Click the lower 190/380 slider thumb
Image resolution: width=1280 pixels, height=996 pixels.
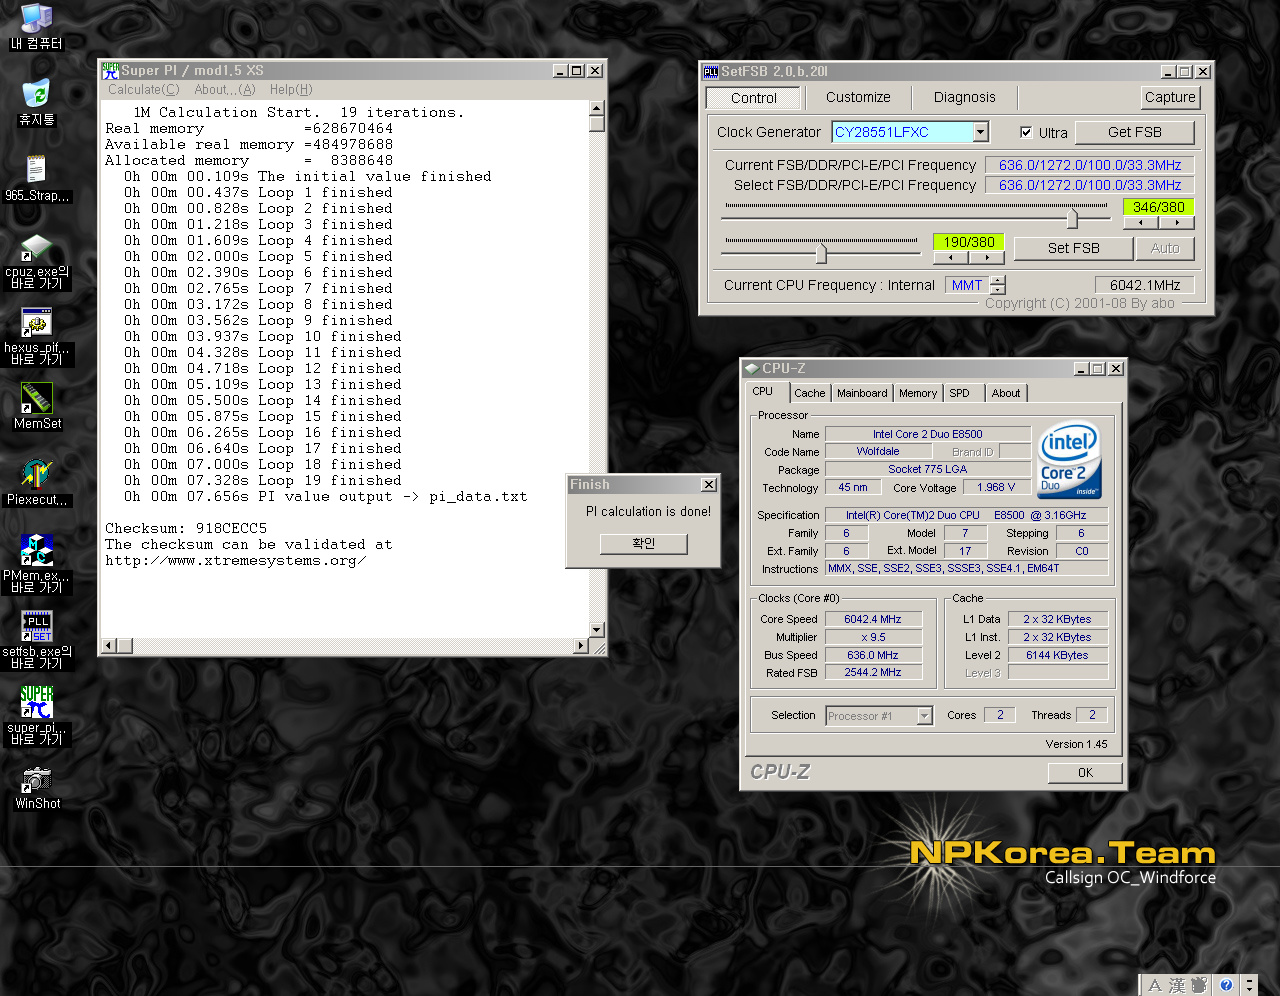pos(821,252)
